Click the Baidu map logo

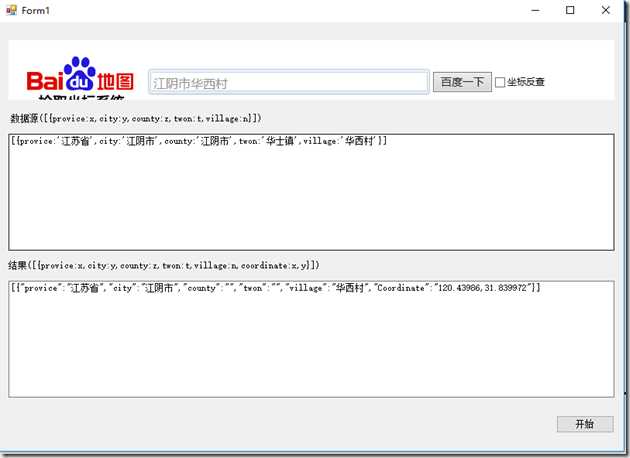point(80,76)
